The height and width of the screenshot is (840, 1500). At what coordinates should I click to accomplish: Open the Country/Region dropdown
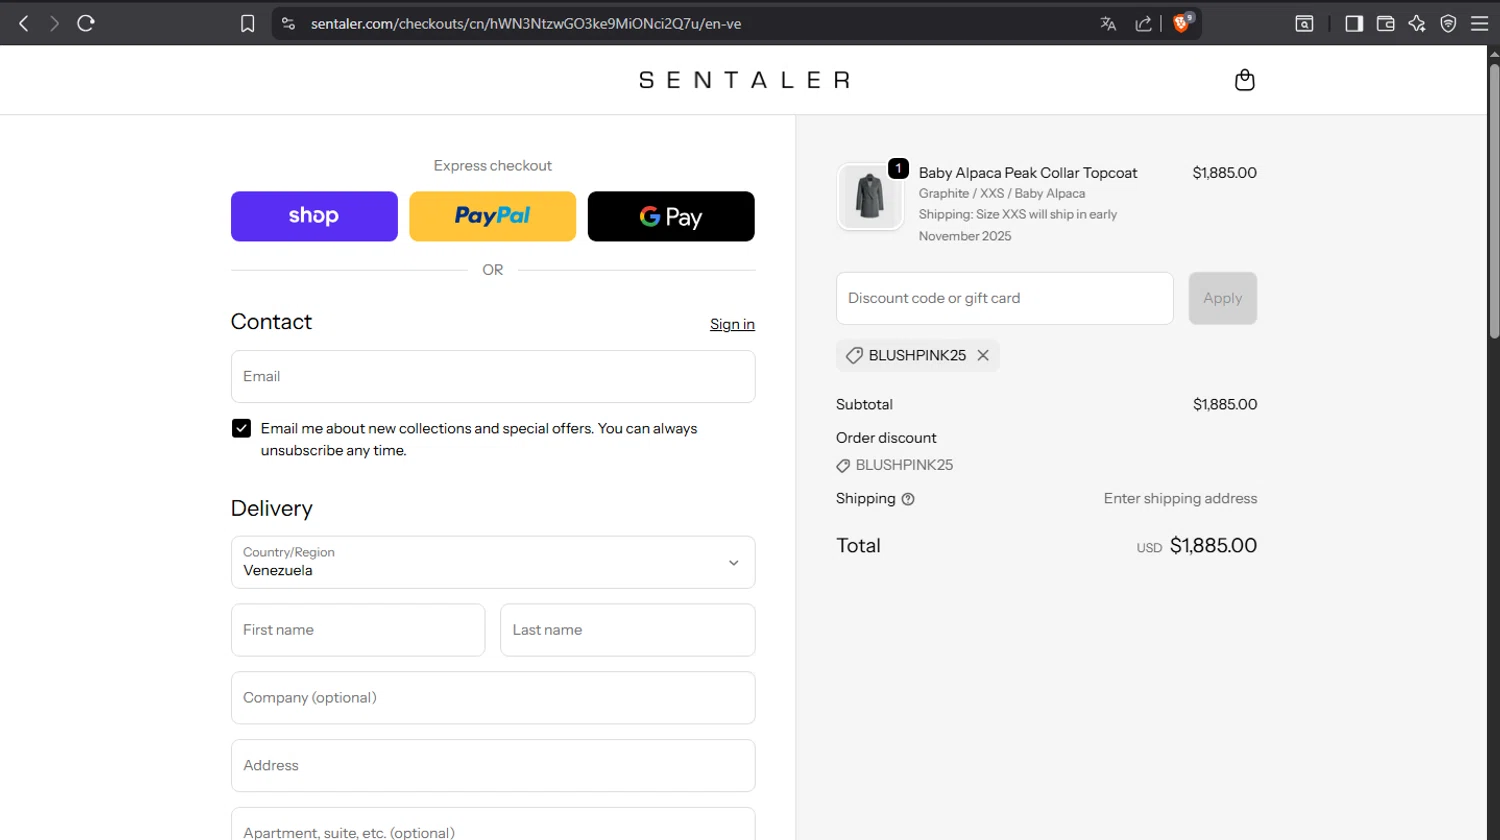click(493, 562)
